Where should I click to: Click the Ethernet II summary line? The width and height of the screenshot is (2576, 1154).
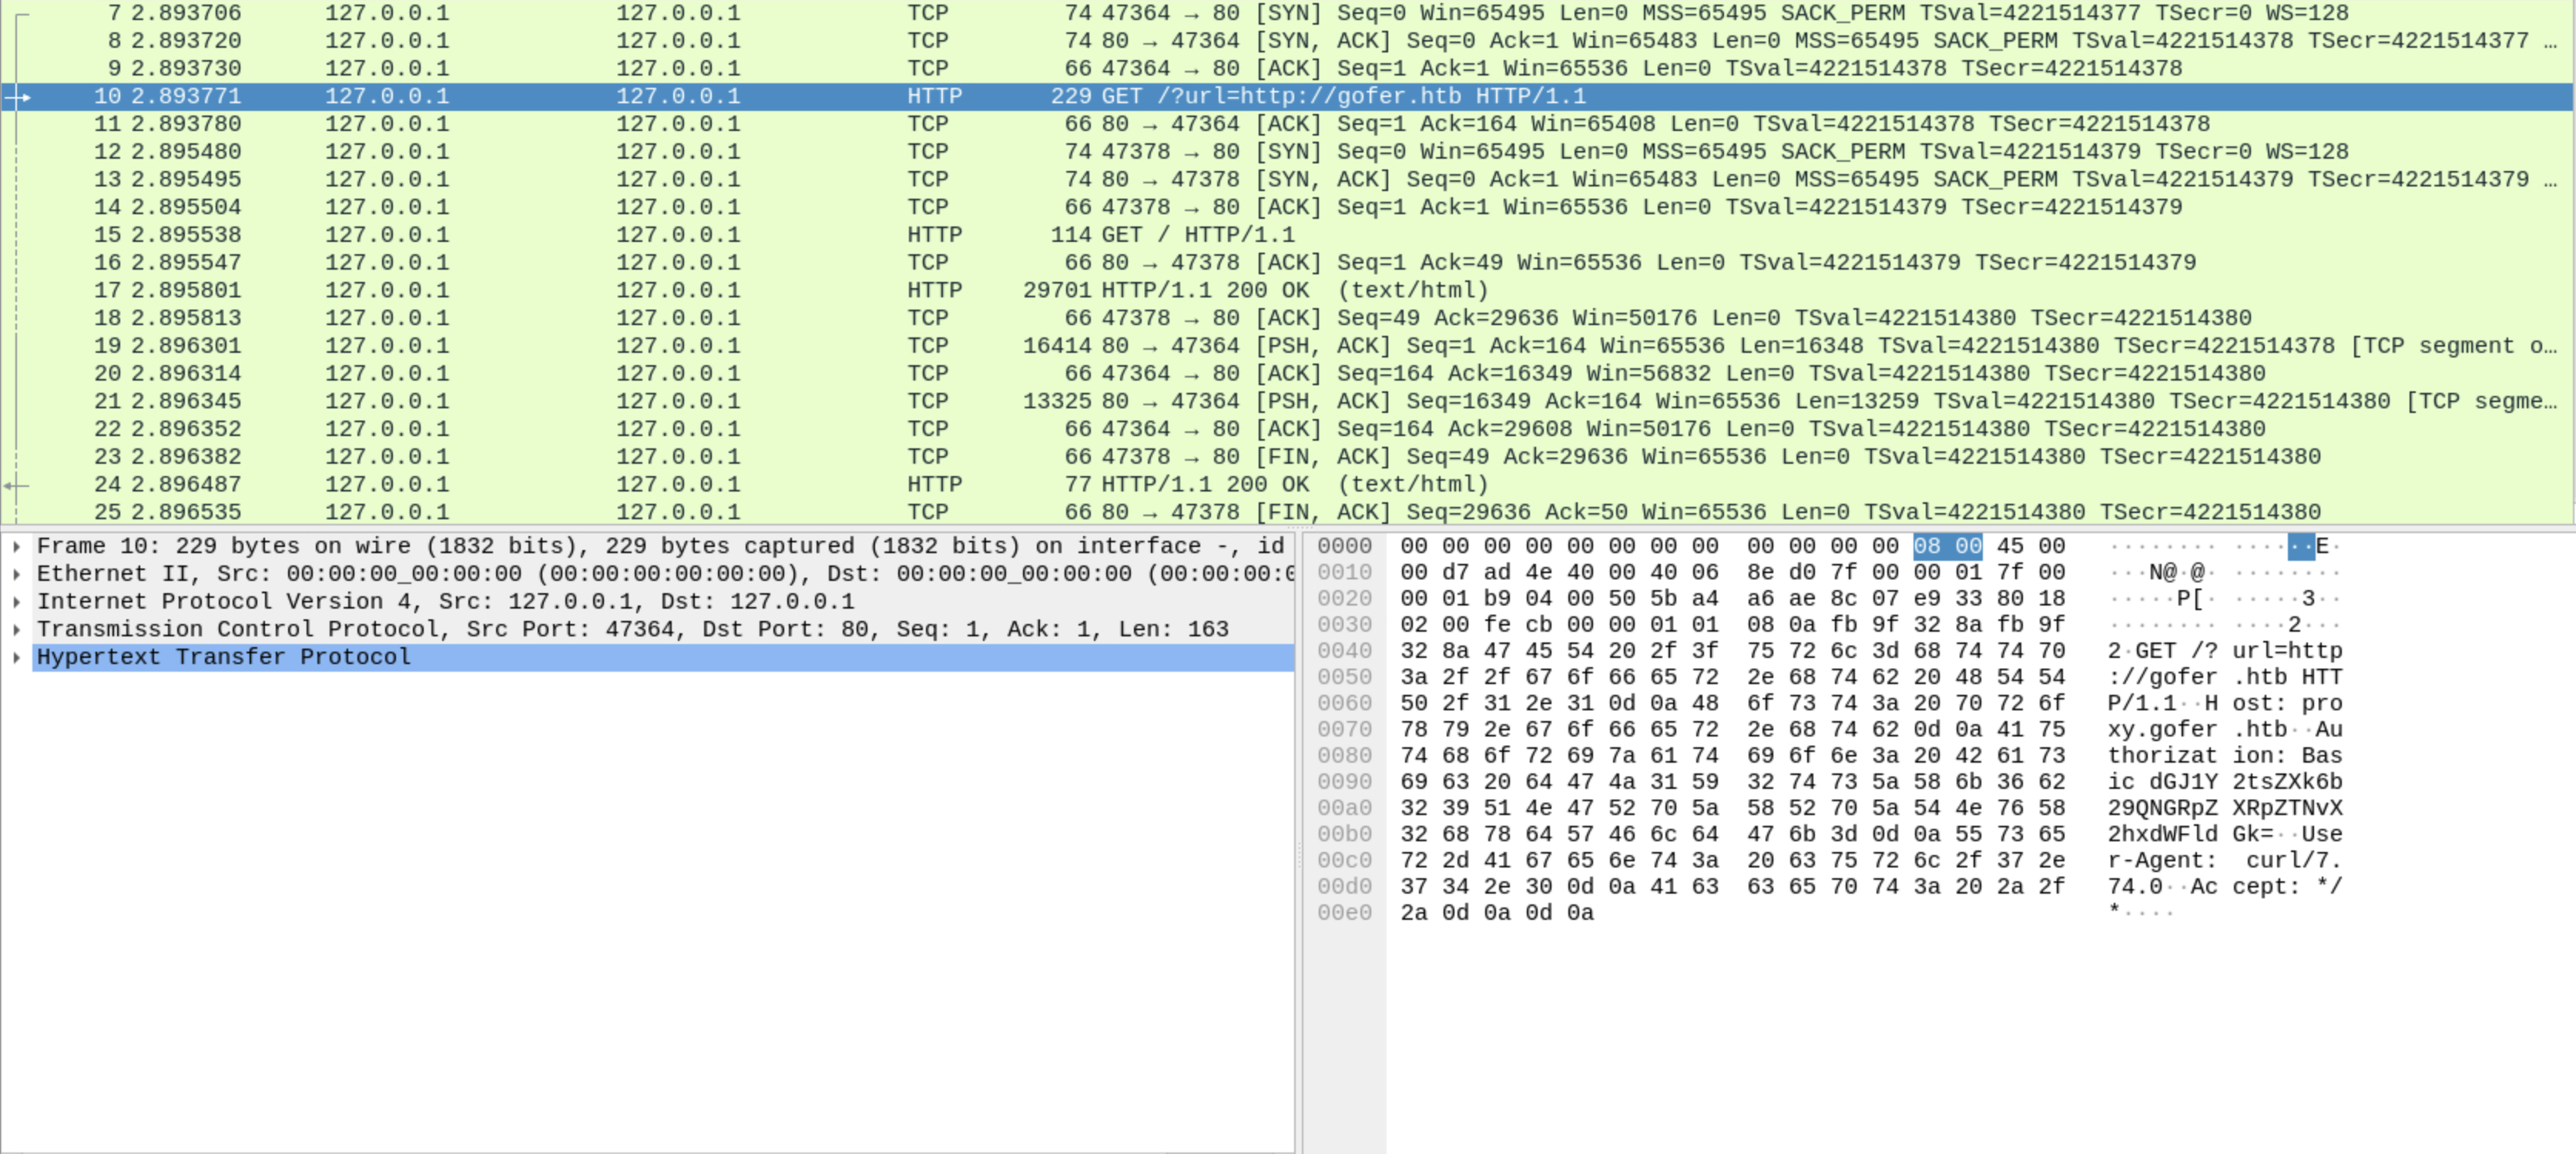664,575
